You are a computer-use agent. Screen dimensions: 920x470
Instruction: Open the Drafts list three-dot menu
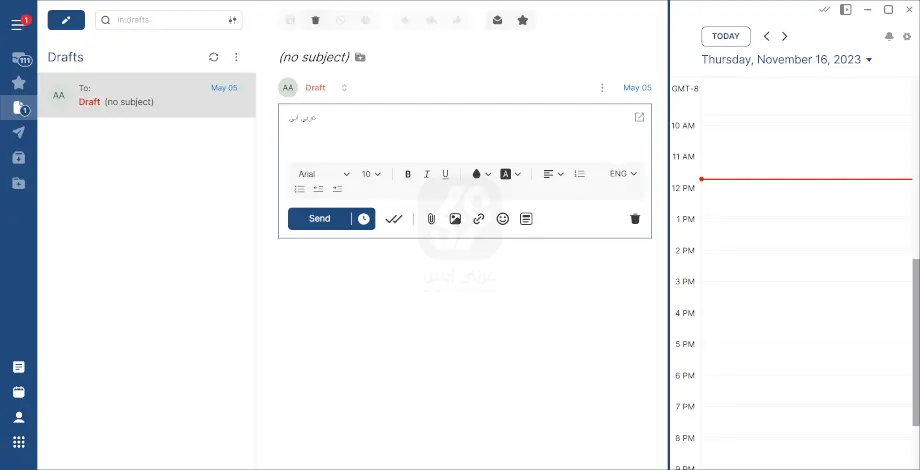pyautogui.click(x=236, y=57)
